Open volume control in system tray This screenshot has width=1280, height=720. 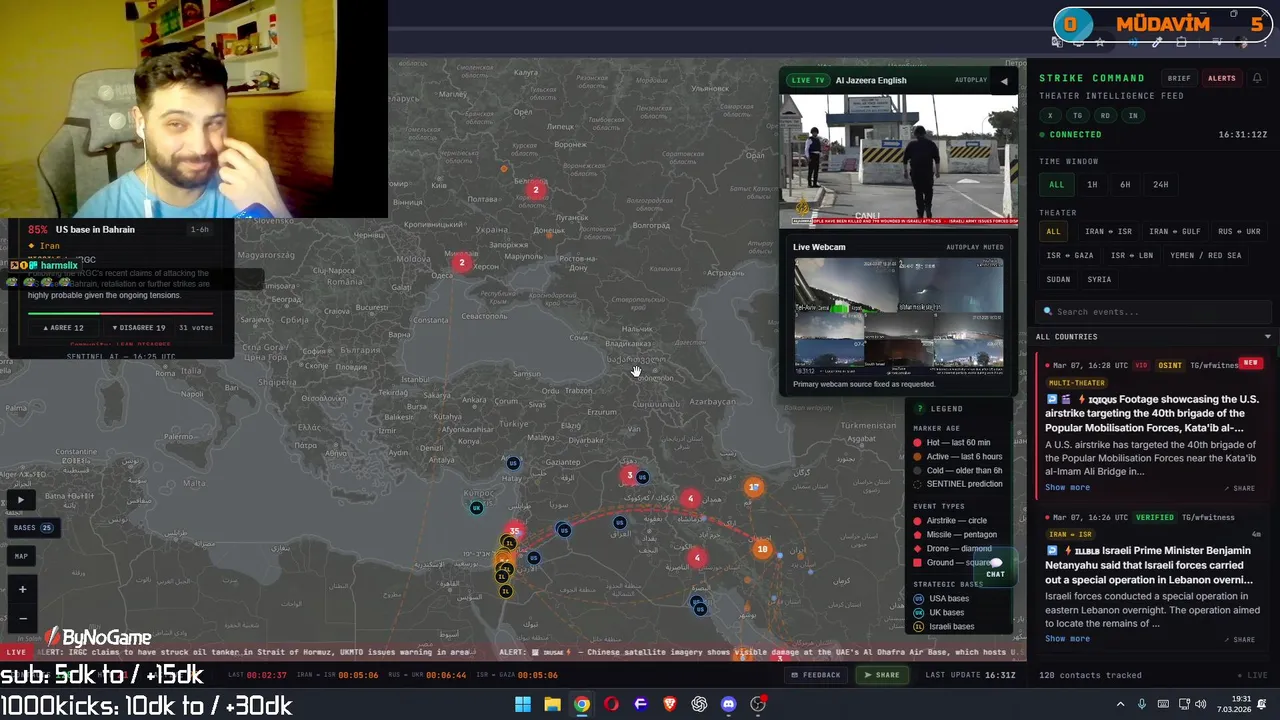click(1200, 704)
